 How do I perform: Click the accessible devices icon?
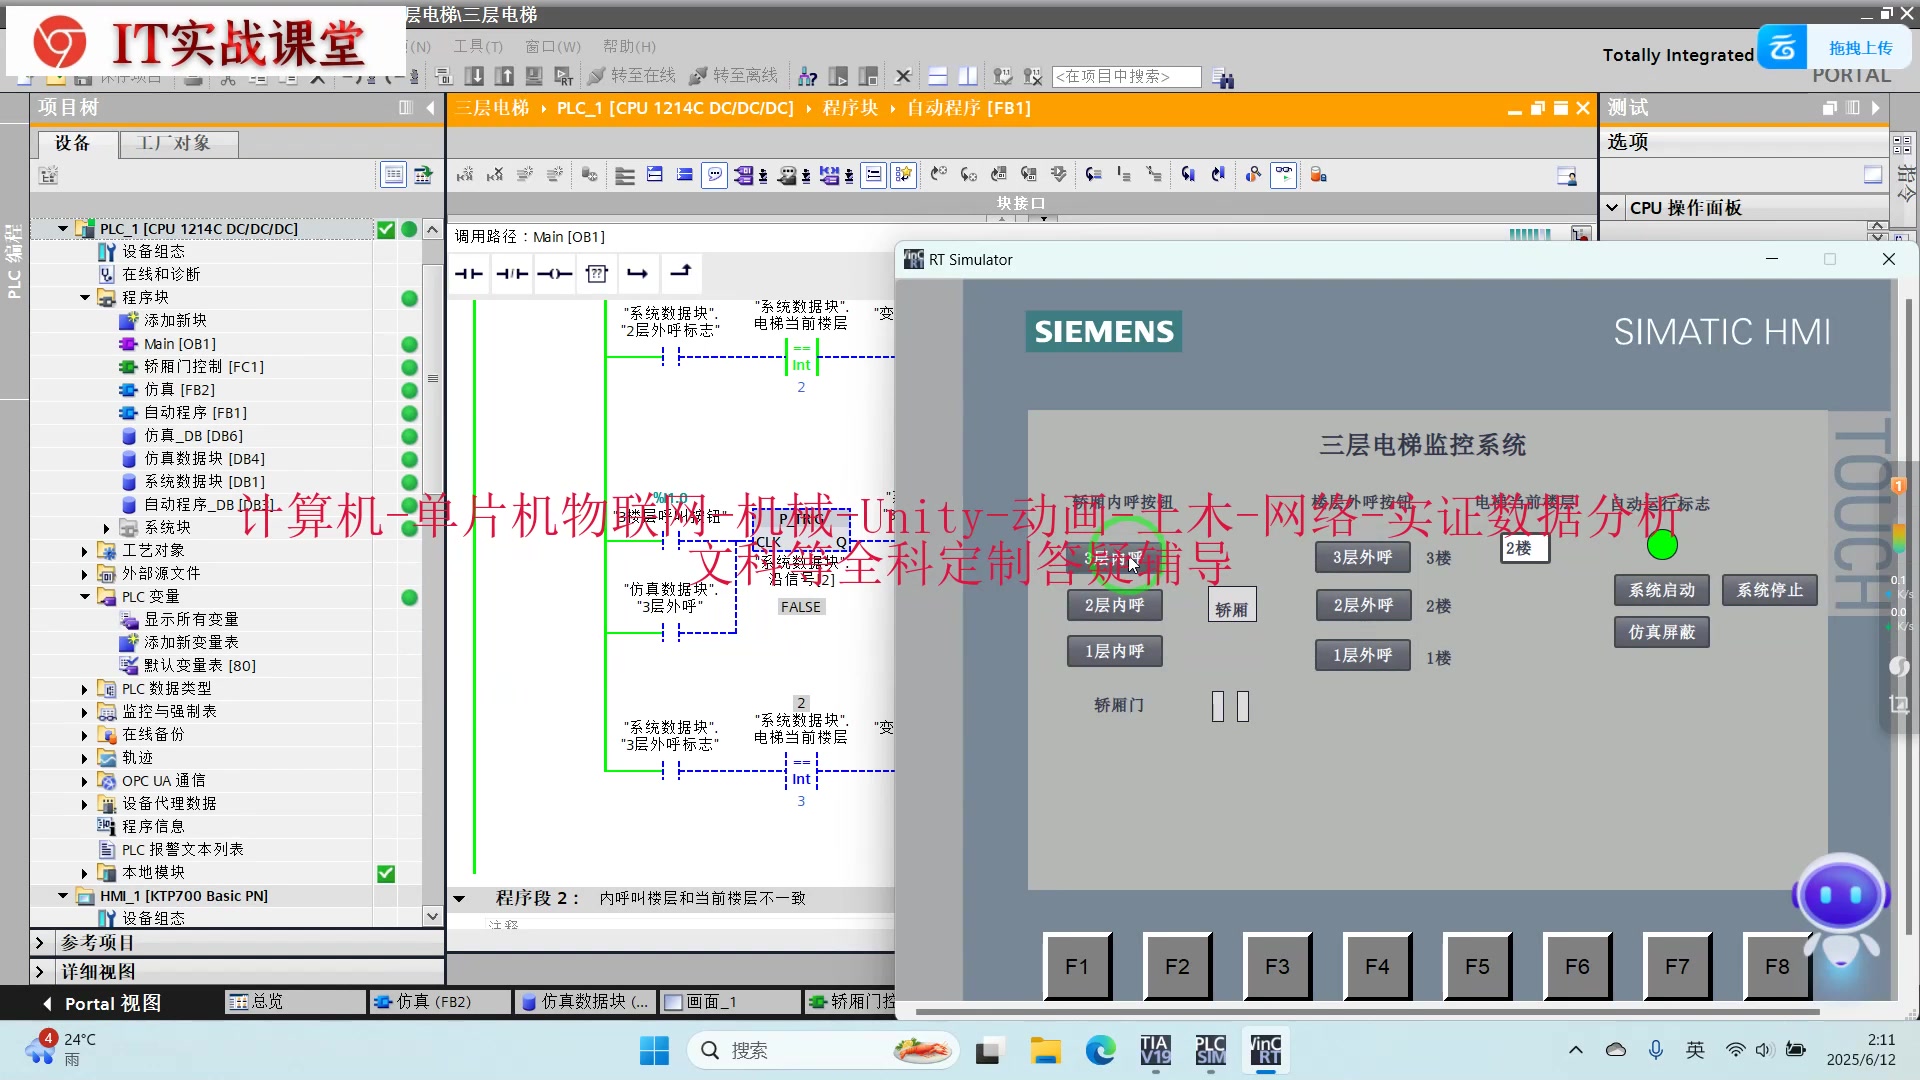point(808,76)
